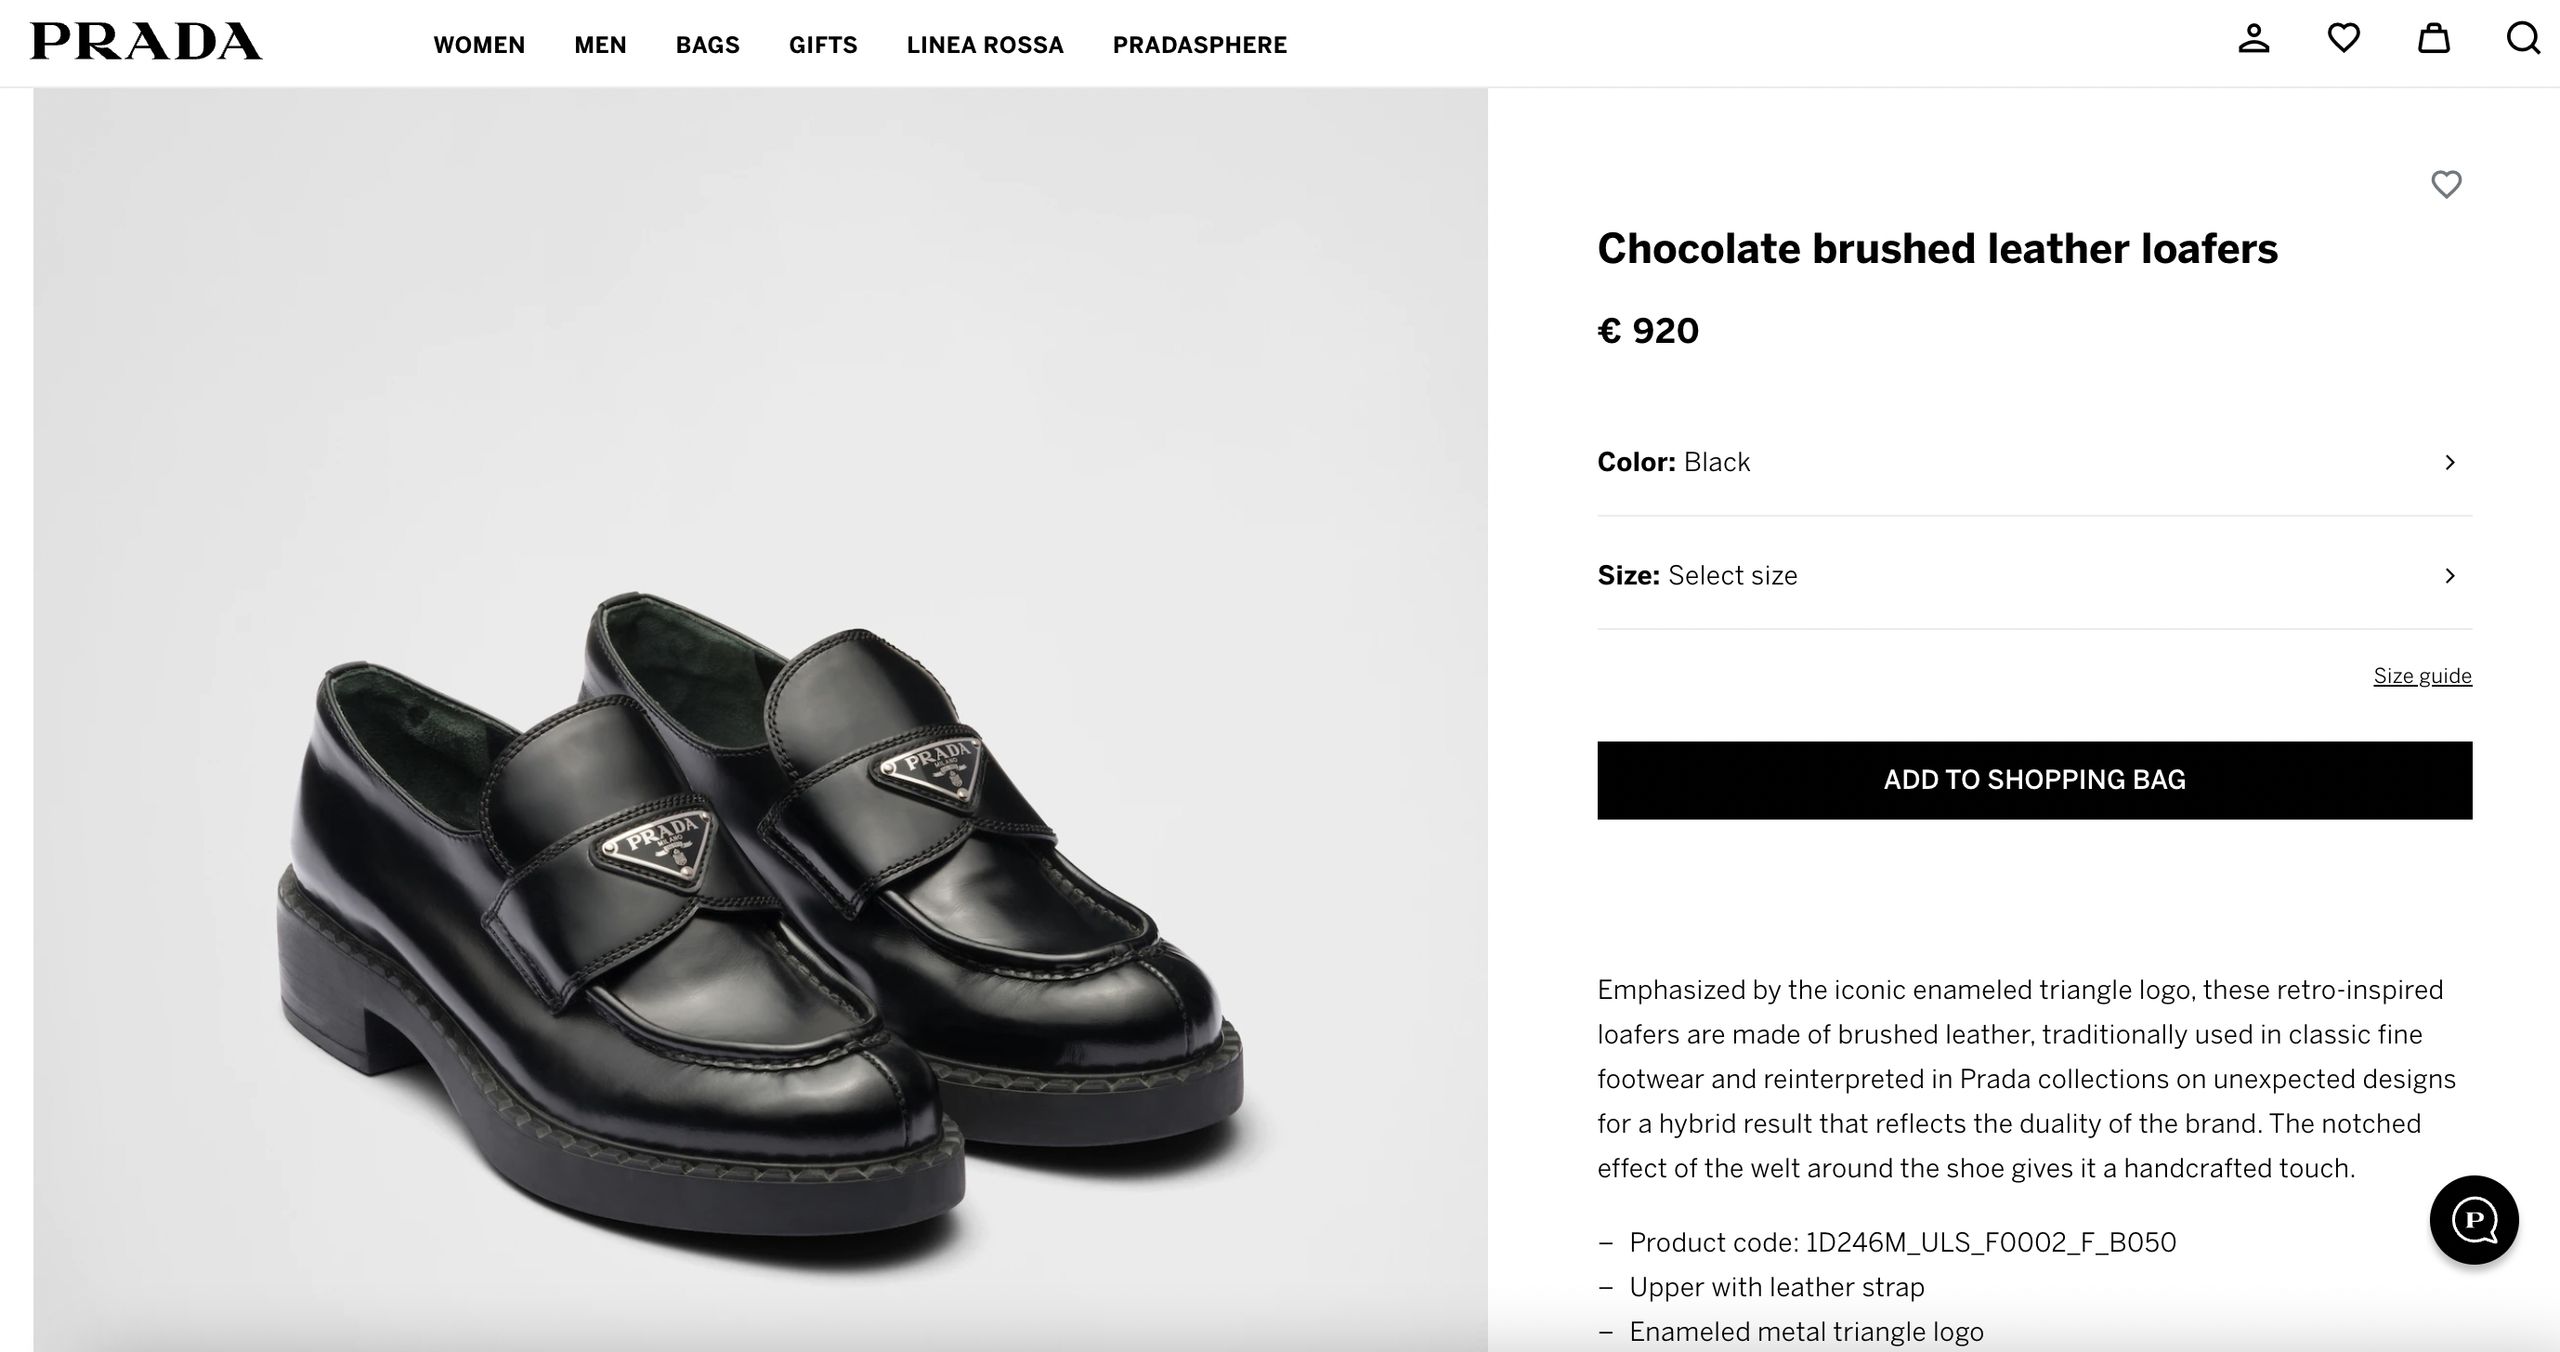Click the search magnifier icon
The height and width of the screenshot is (1352, 2560).
(x=2522, y=39)
